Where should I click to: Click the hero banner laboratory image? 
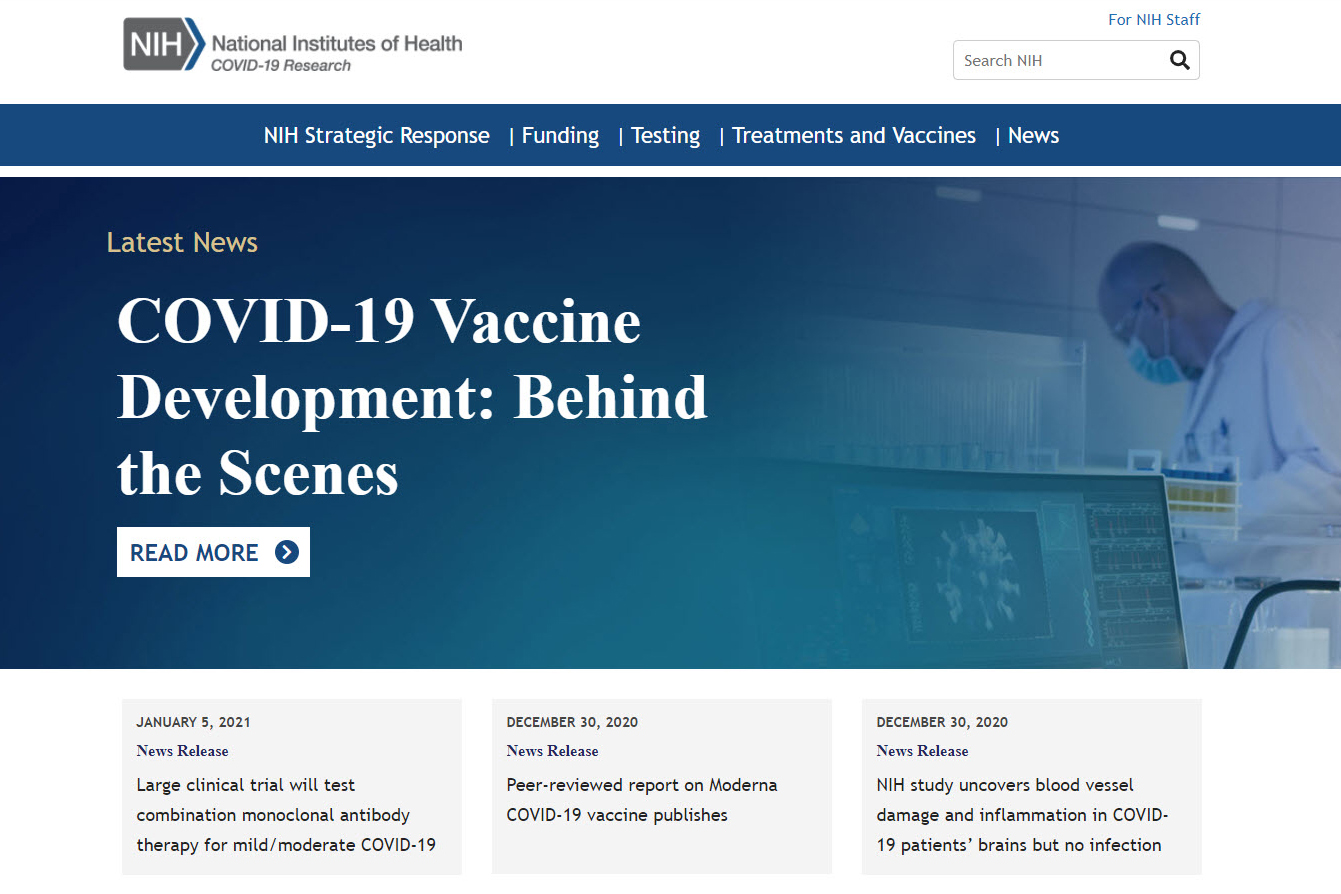tap(1050, 400)
